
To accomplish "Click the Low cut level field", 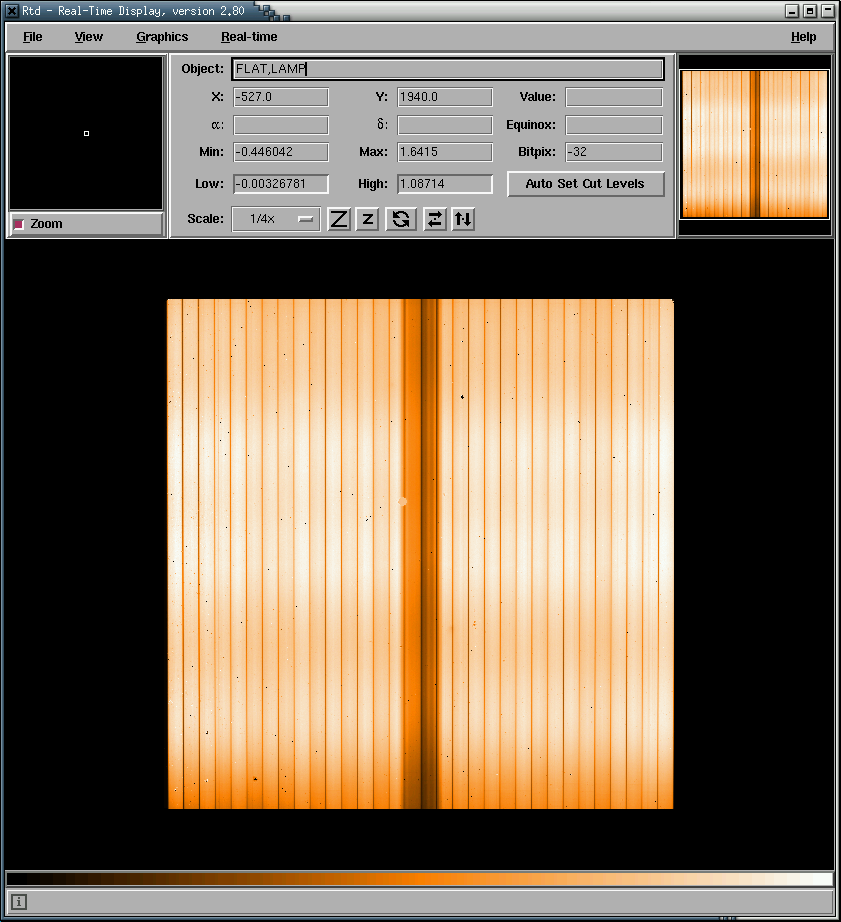I will 280,184.
